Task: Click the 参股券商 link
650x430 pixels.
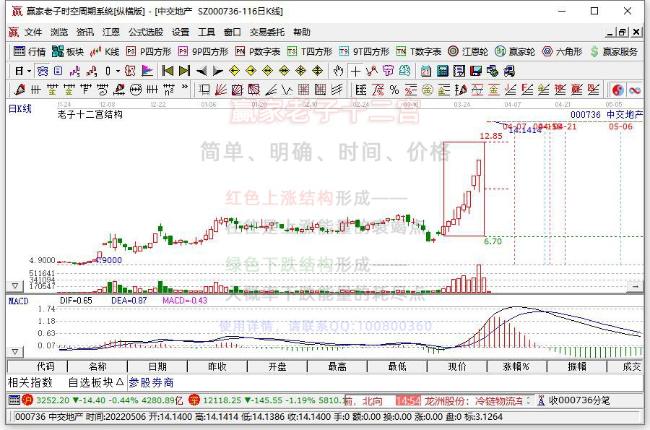Action: tap(151, 382)
